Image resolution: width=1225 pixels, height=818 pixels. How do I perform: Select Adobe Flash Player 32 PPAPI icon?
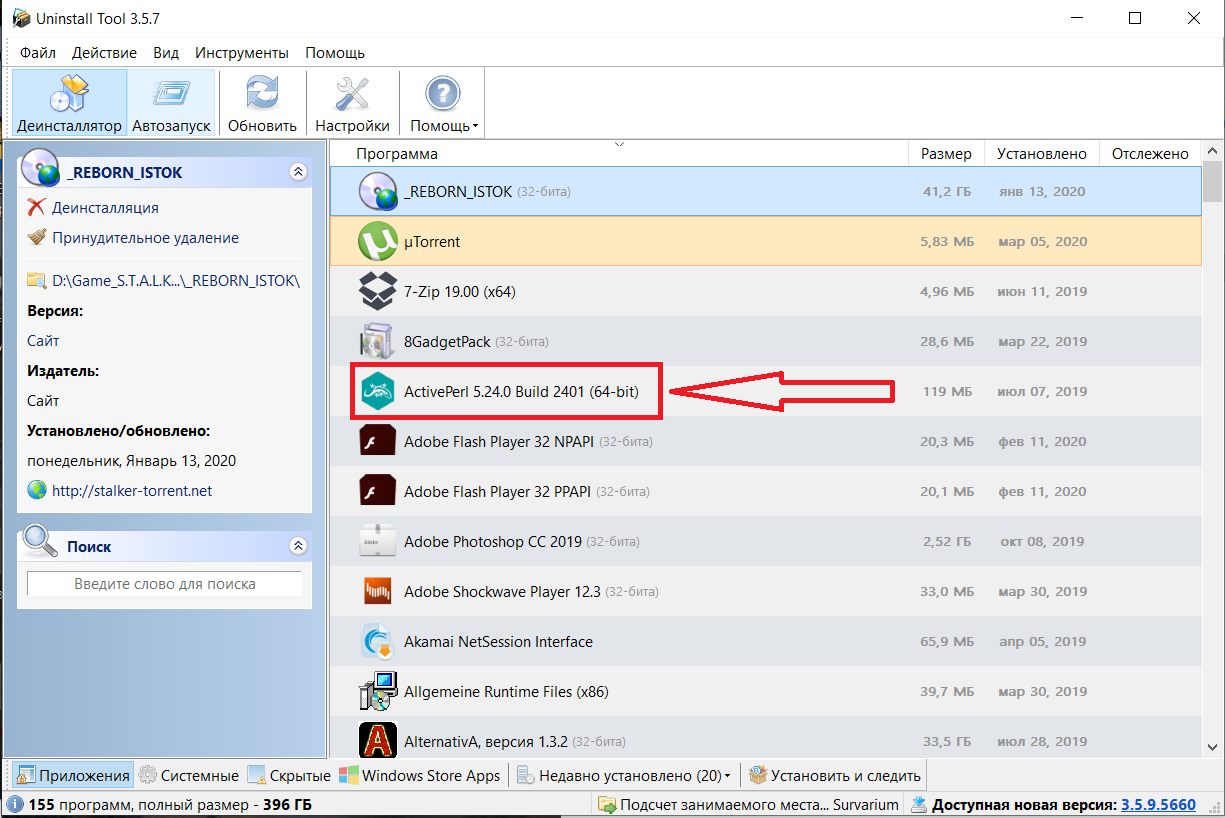378,491
